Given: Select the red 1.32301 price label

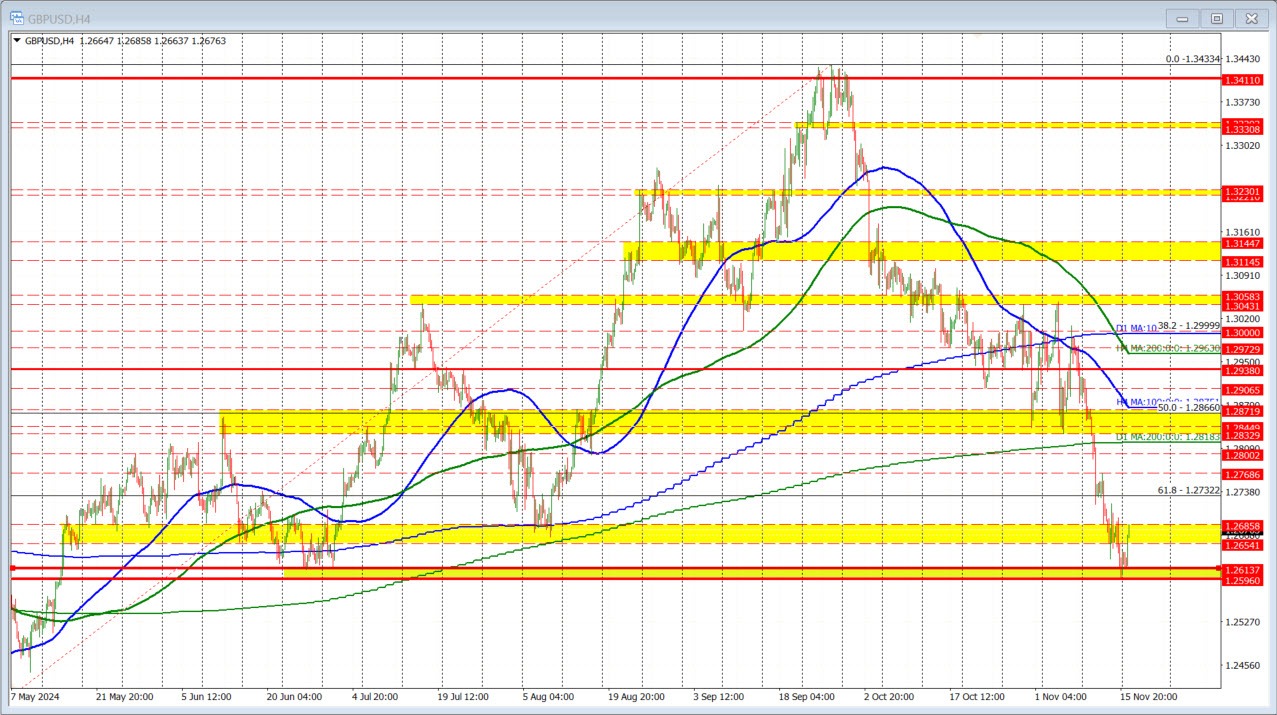Looking at the screenshot, I should point(1244,192).
